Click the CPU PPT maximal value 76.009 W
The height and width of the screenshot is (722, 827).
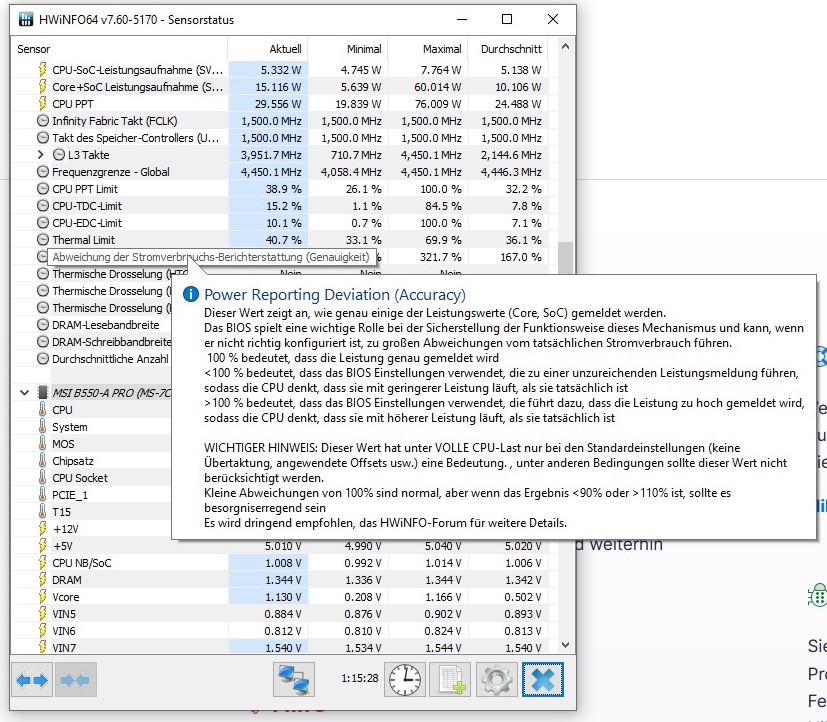(438, 104)
